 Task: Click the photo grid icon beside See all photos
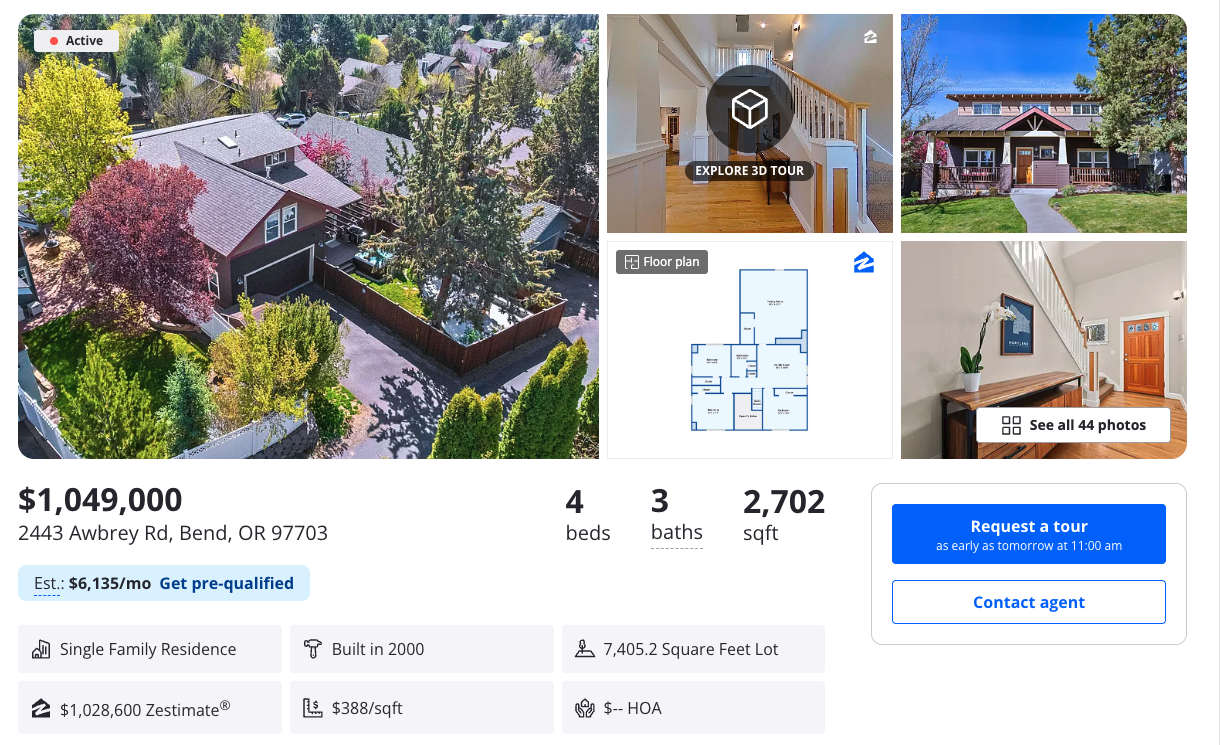click(1011, 425)
